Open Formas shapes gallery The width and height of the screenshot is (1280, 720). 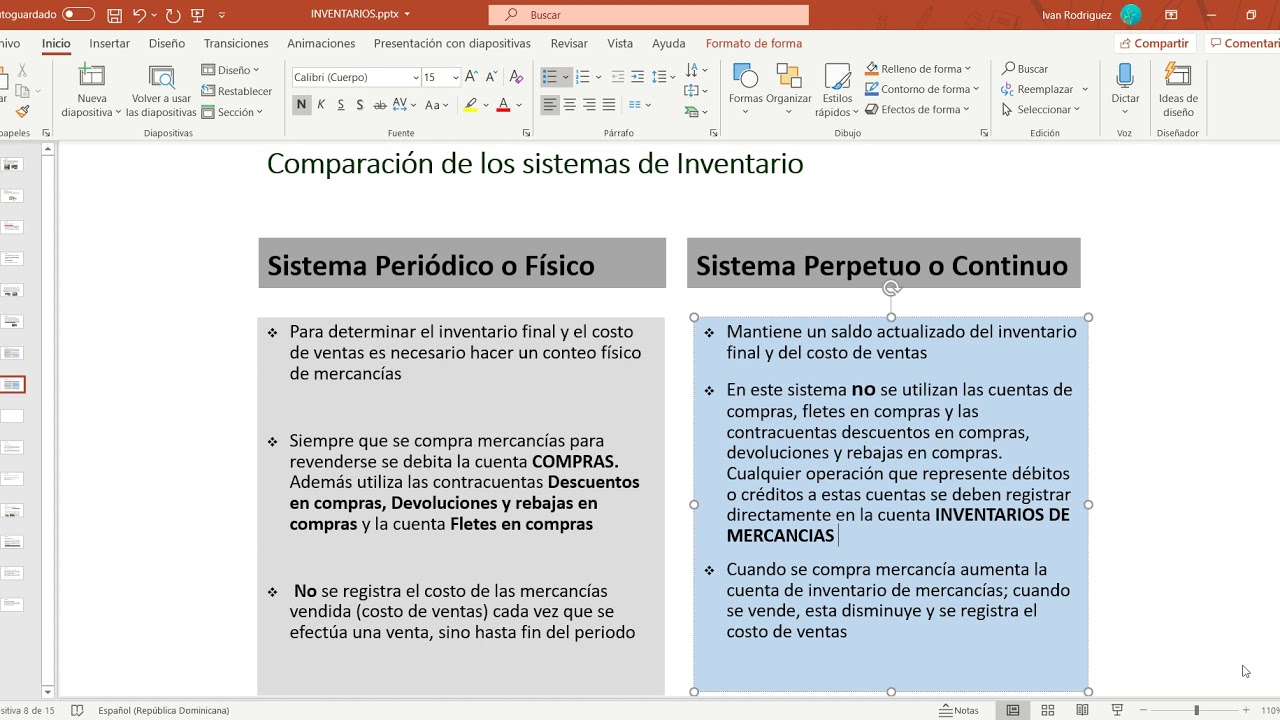[x=745, y=91]
